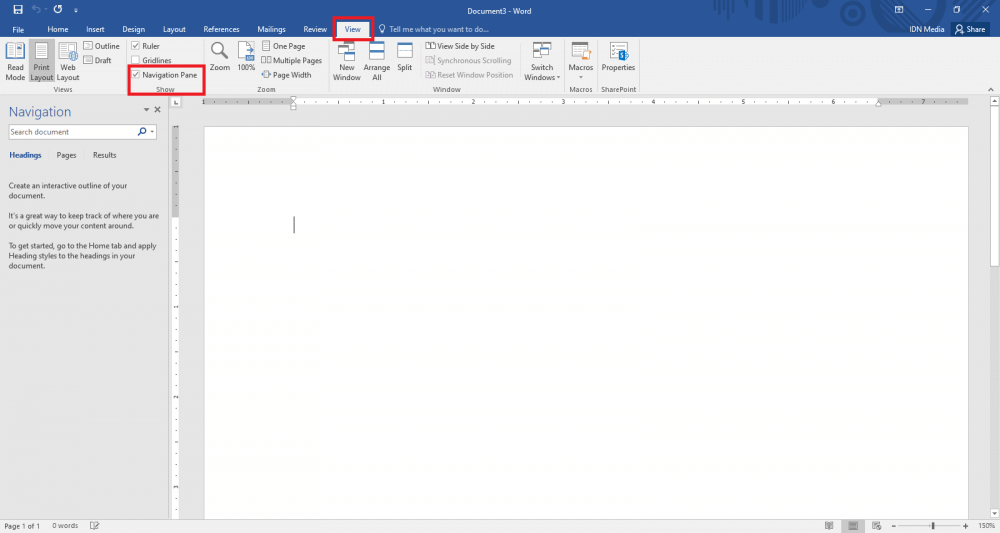The image size is (1000, 533).
Task: Switch to Draft view
Action: tap(98, 60)
